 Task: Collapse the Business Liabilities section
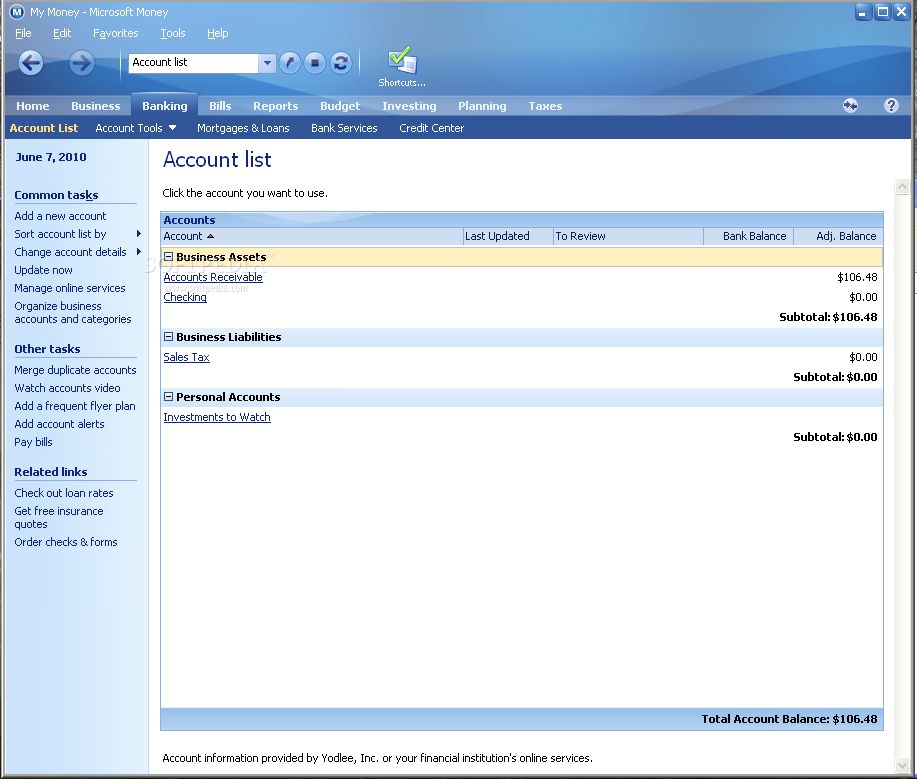[x=168, y=336]
